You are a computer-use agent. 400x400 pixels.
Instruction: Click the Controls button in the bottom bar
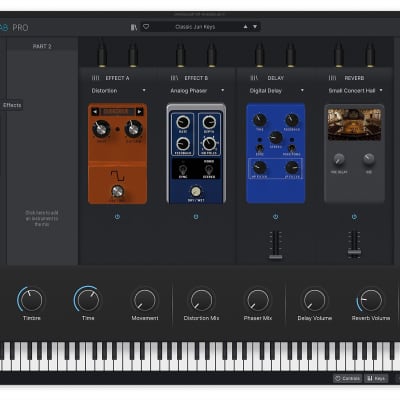tap(347, 378)
